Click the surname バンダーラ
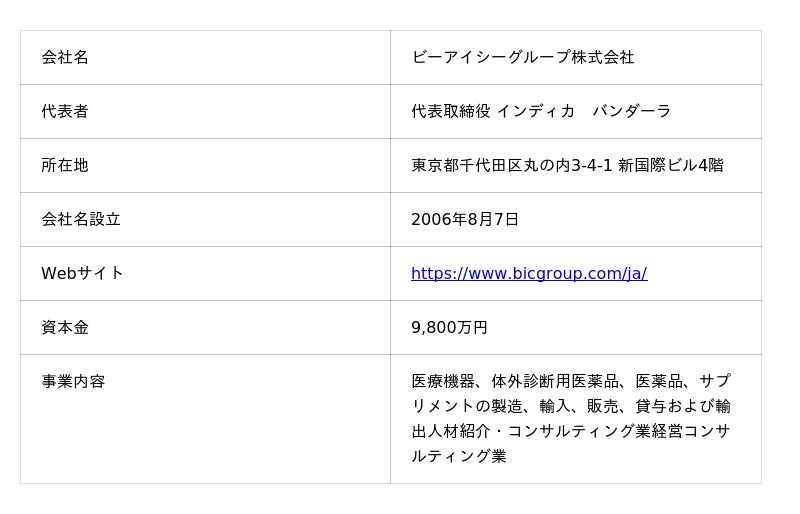800x514 pixels. coord(631,112)
